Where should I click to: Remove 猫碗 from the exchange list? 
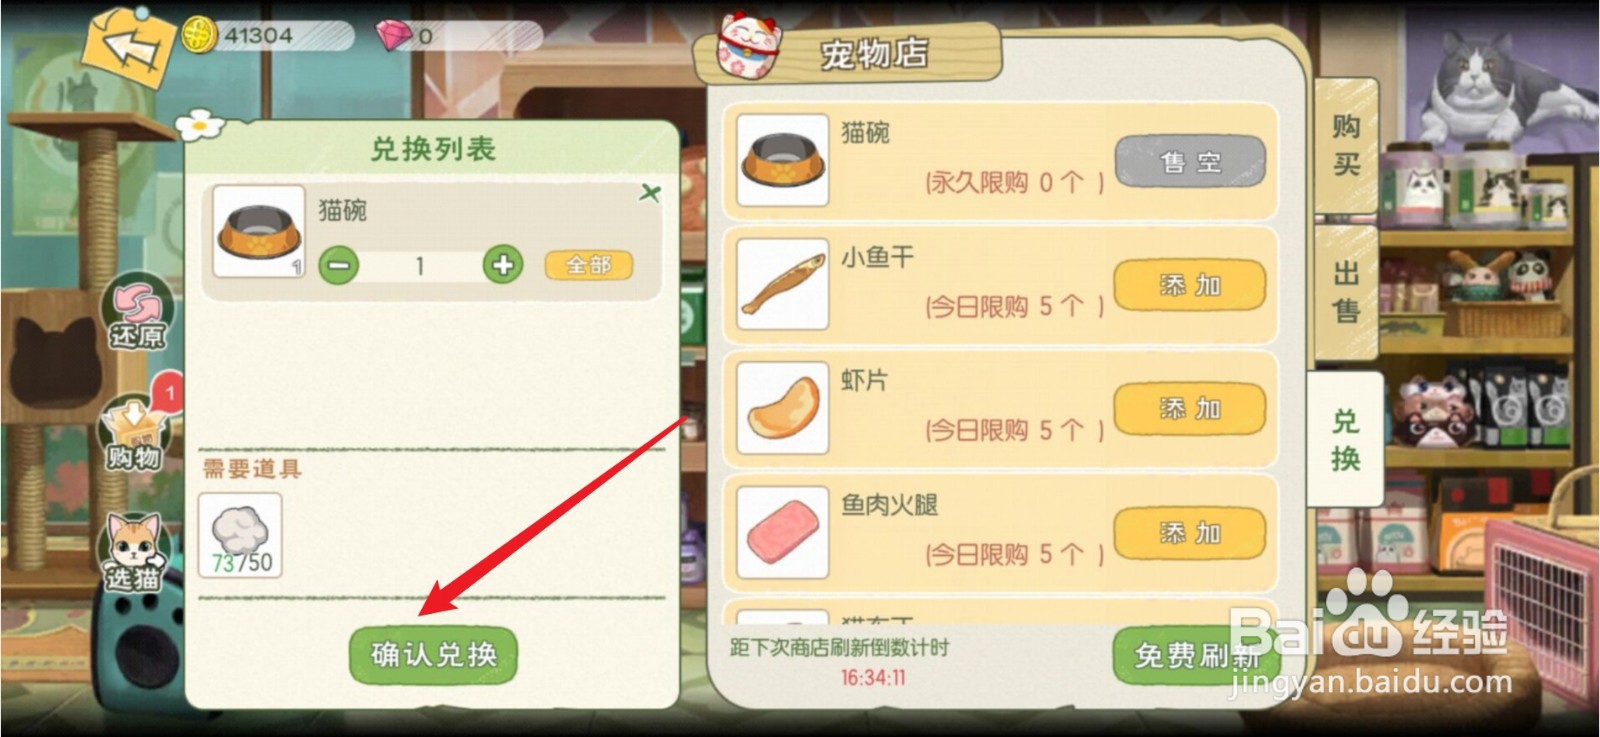(x=650, y=192)
